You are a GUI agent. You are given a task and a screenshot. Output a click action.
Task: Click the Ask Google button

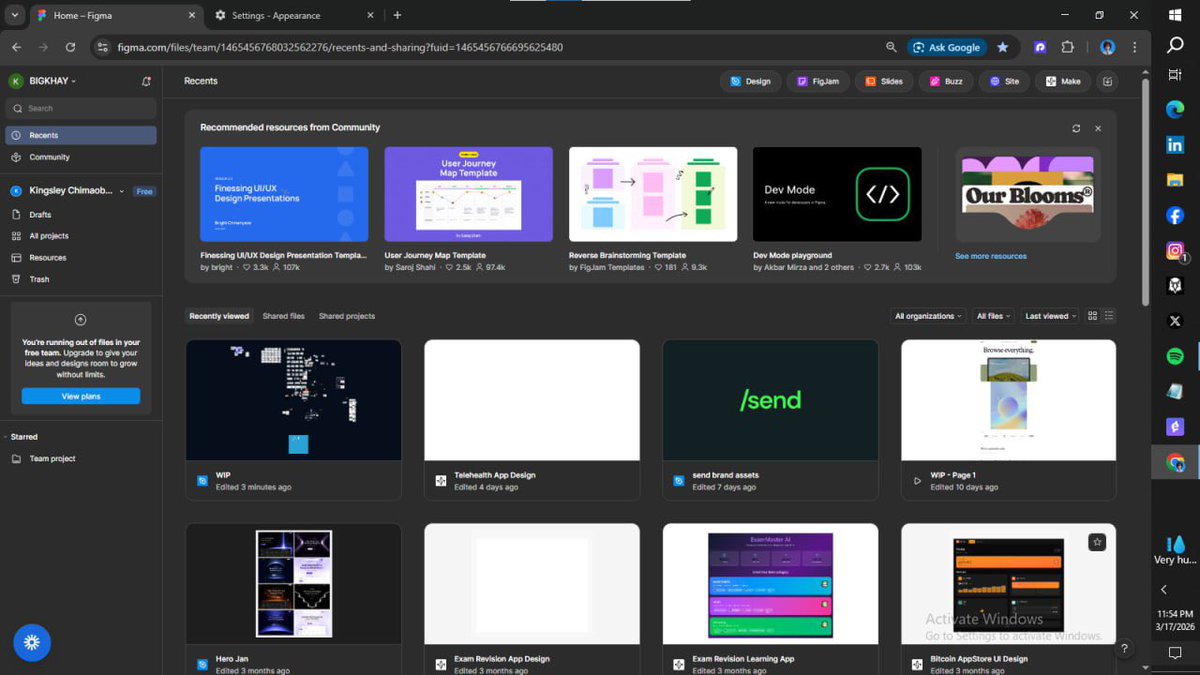(x=945, y=47)
